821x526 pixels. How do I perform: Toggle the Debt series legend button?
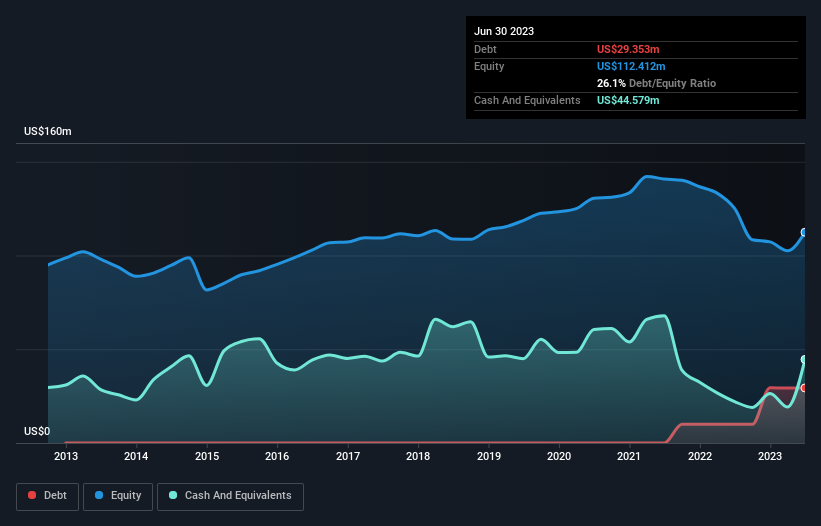(x=48, y=496)
